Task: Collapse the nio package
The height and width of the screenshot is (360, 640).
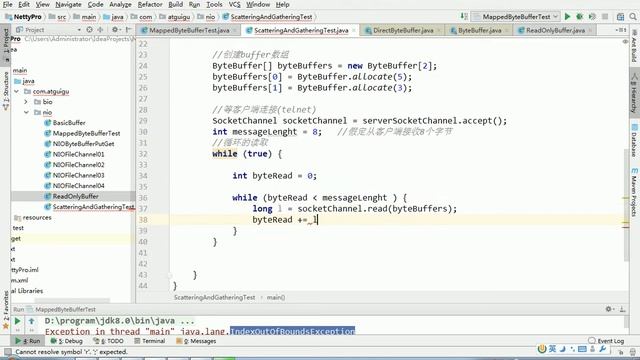Action: 26,112
